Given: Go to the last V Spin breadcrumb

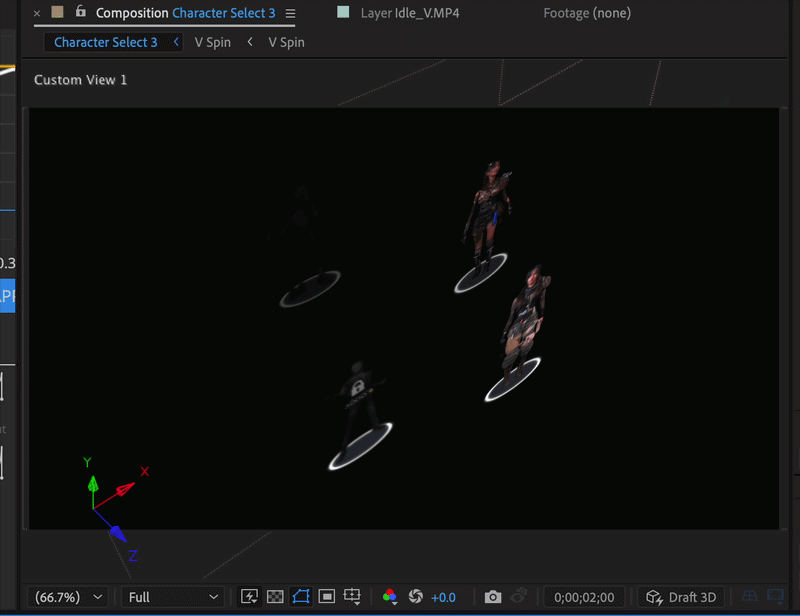Looking at the screenshot, I should click(287, 42).
